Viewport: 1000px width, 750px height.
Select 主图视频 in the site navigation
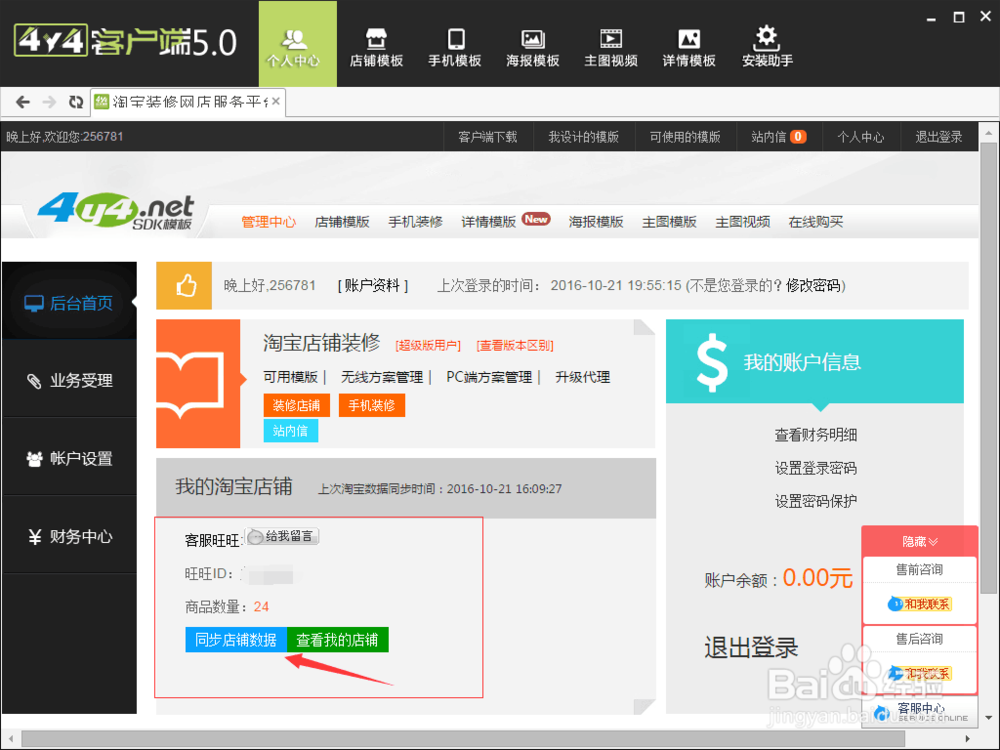coord(743,222)
